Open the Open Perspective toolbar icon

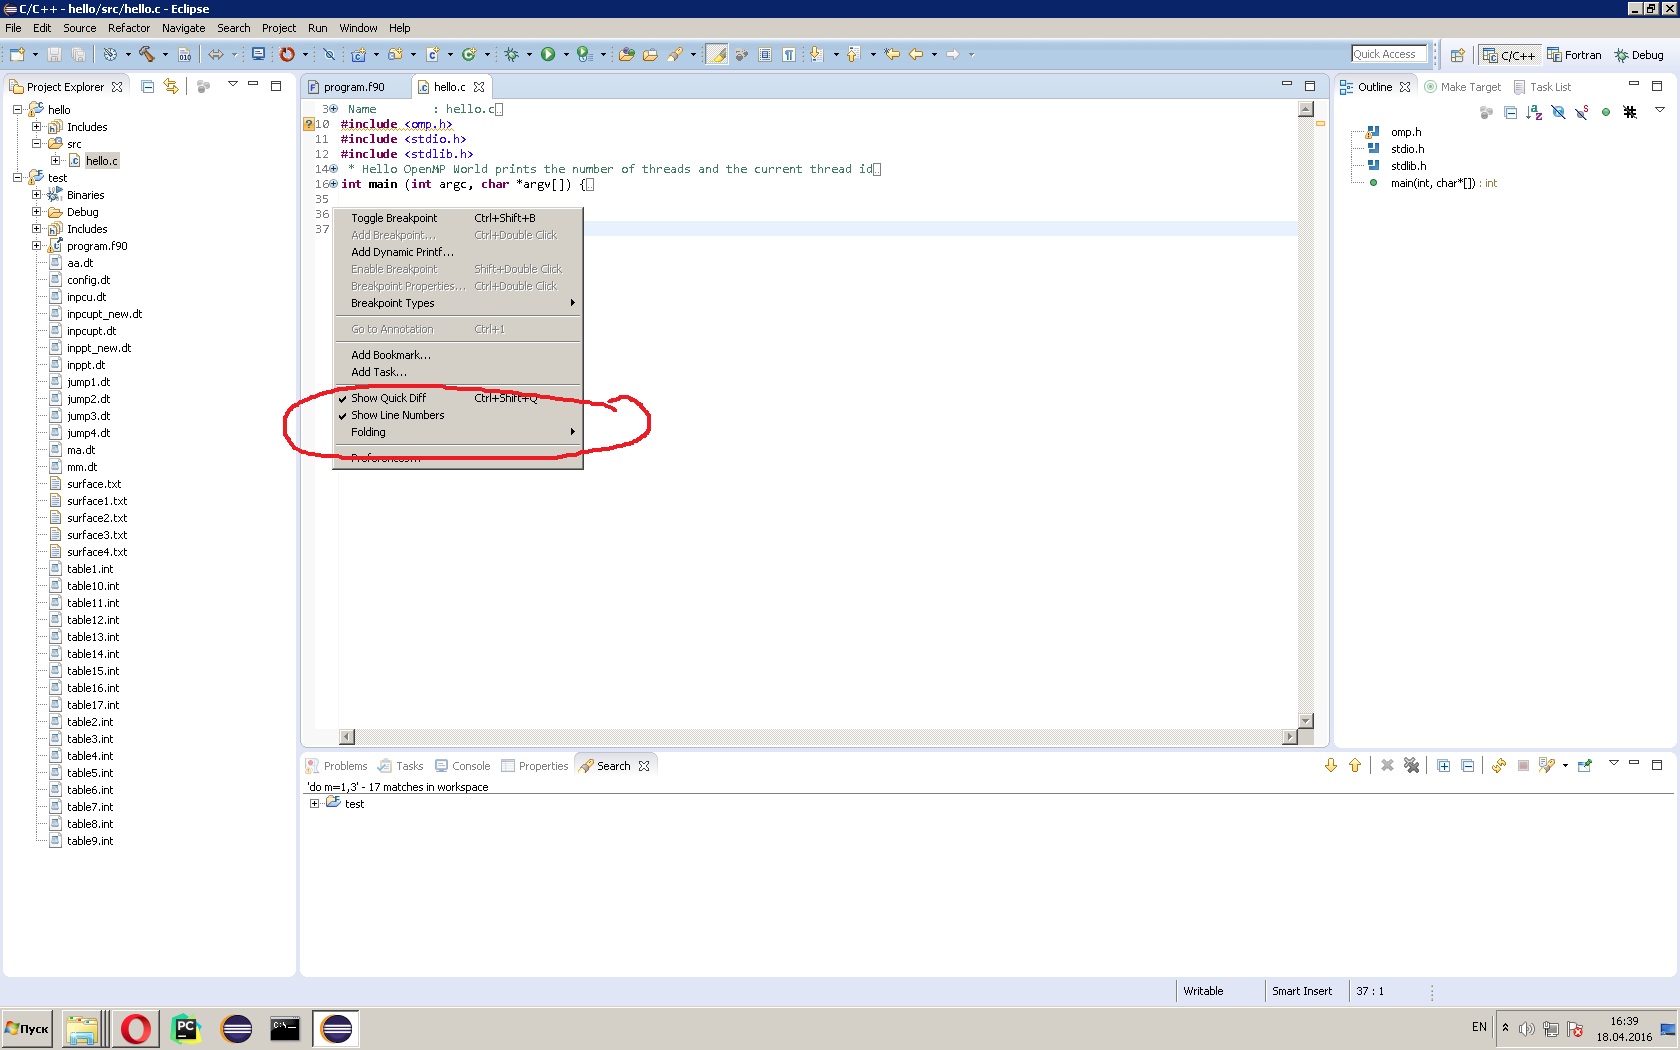pos(1457,55)
